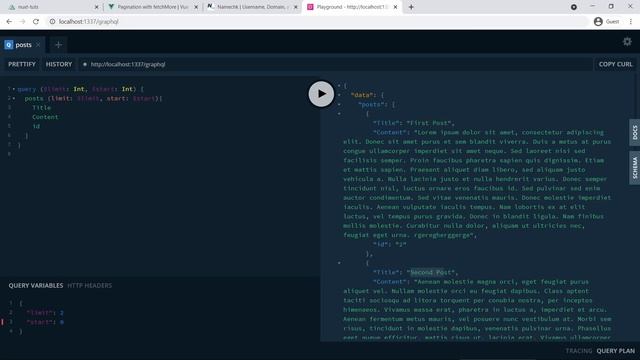Collapse the root response object
640x360 pixels.
339,85
